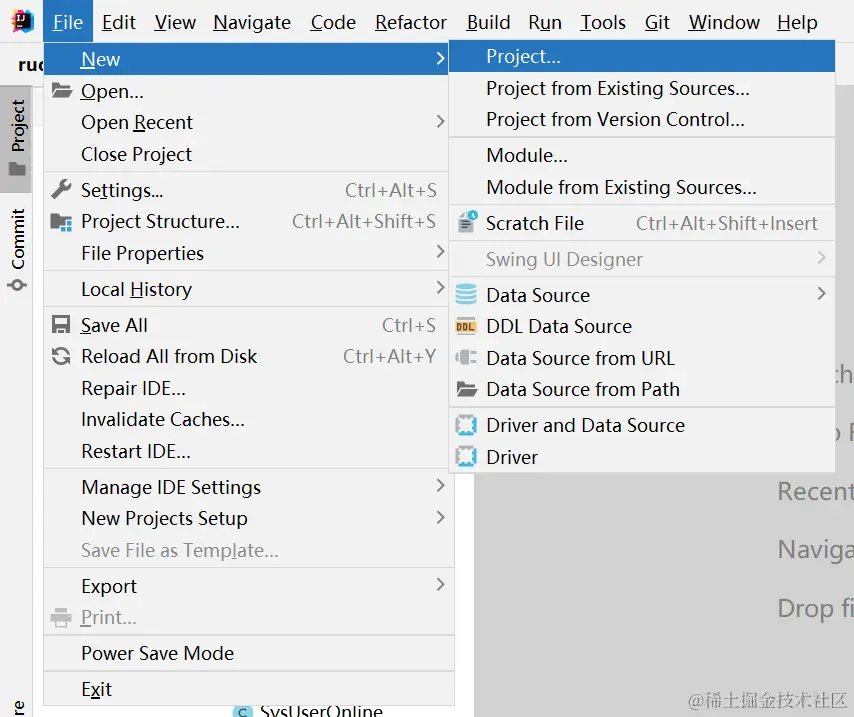The image size is (854, 717).
Task: Click the DDL Data Source icon
Action: 466,326
